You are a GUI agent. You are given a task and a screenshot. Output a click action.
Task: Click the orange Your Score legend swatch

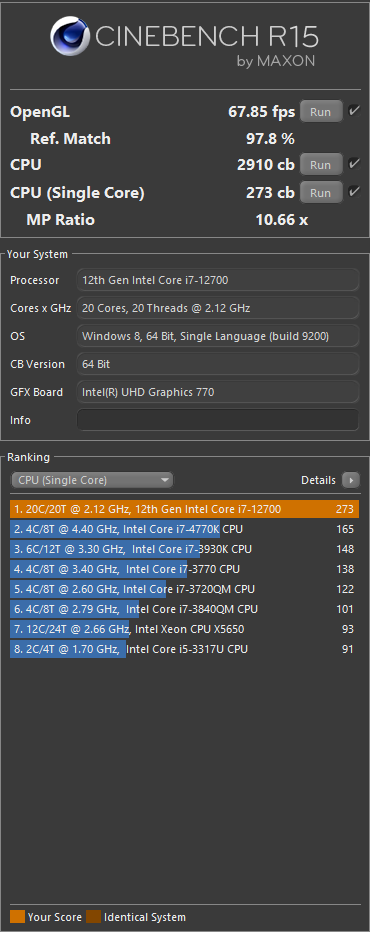[x=17, y=917]
